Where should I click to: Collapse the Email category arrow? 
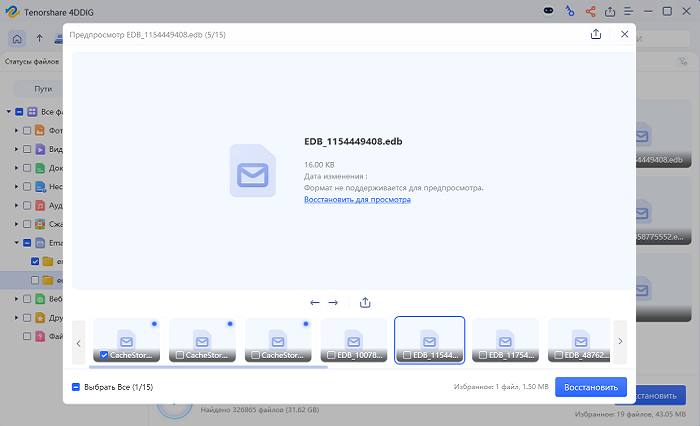17,242
